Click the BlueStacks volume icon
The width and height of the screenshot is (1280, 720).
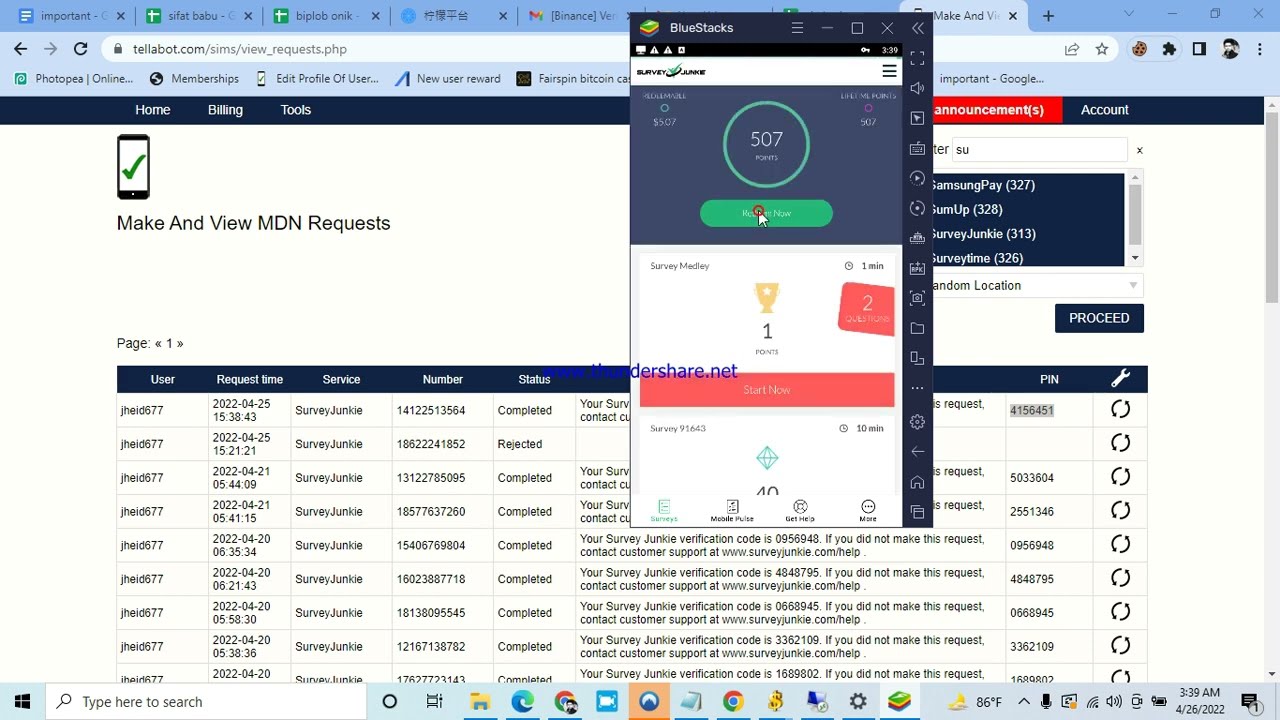point(917,89)
